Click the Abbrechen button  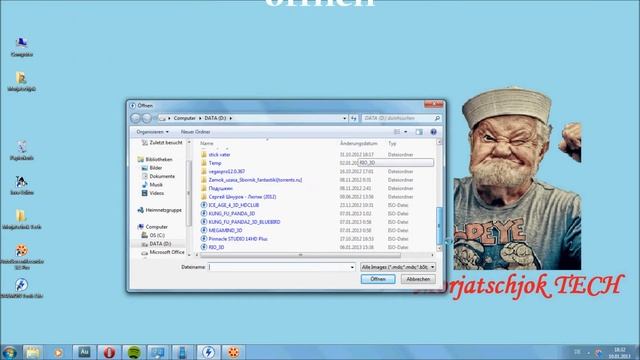418,279
